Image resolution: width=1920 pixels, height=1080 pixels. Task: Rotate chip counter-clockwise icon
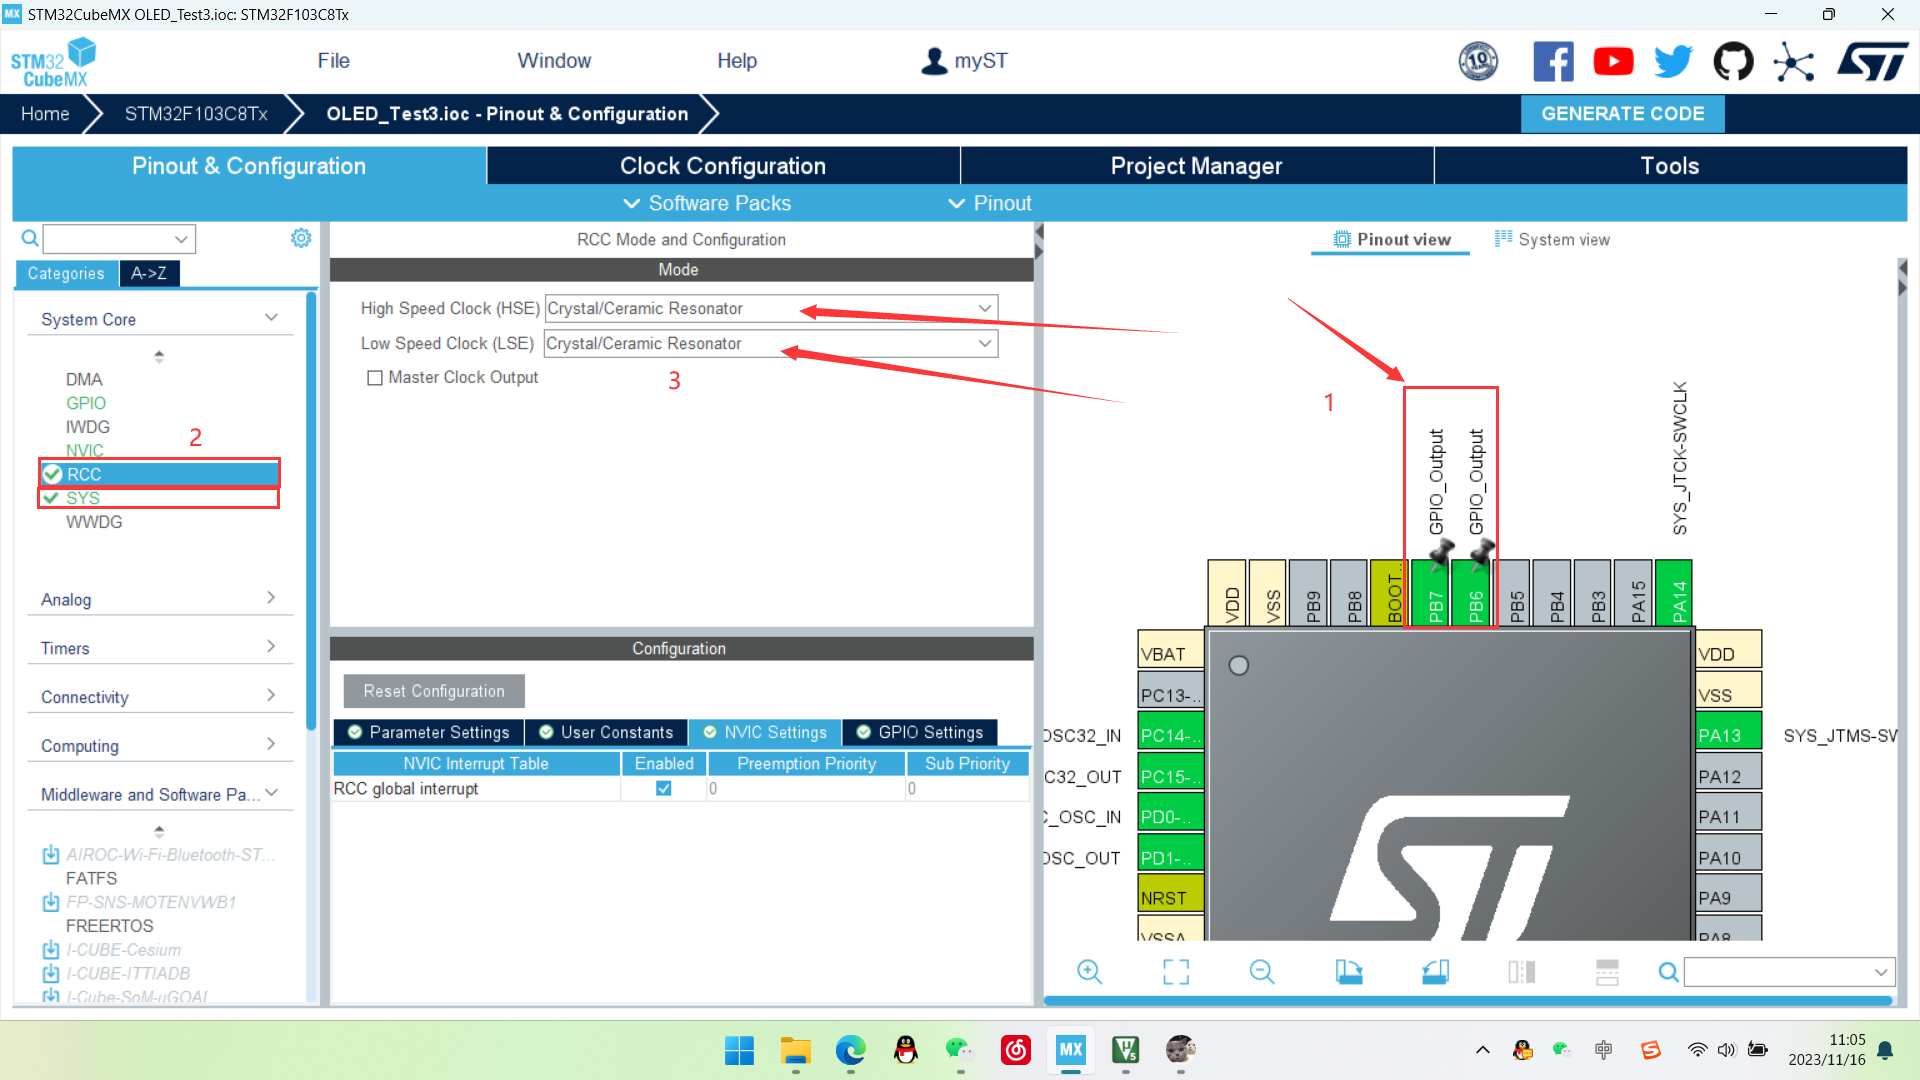[1436, 972]
